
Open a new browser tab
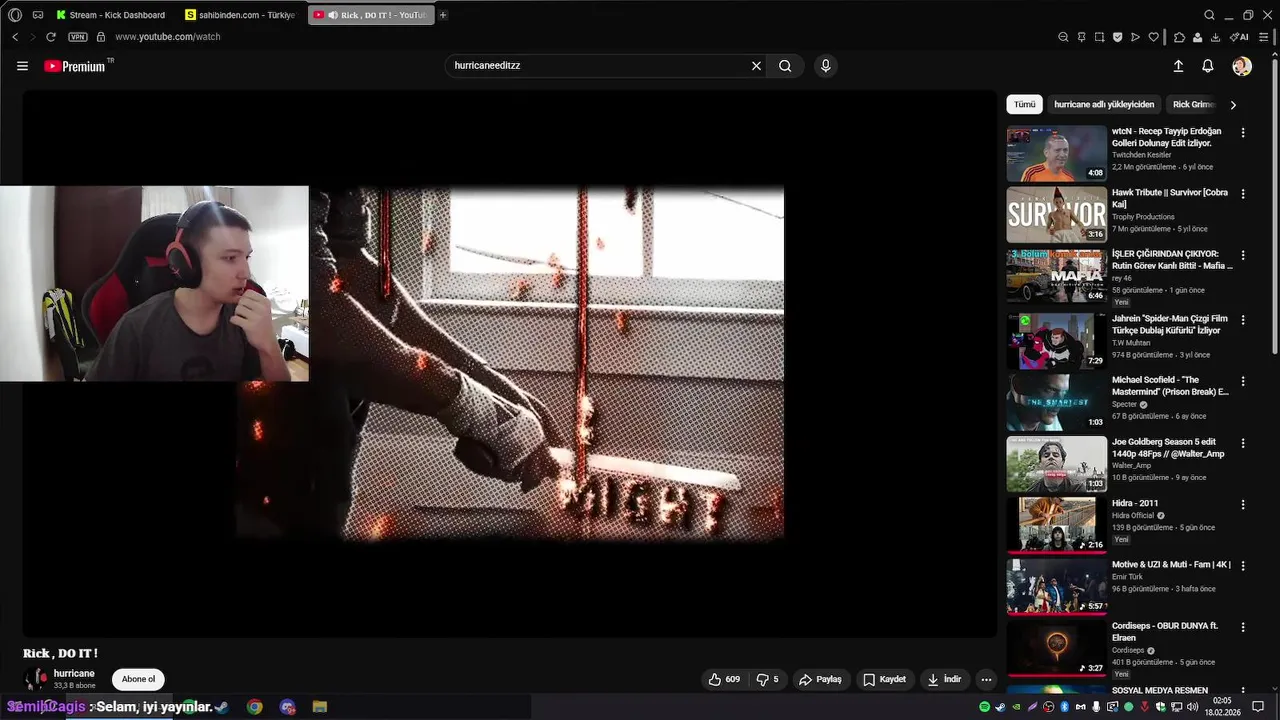[x=443, y=15]
